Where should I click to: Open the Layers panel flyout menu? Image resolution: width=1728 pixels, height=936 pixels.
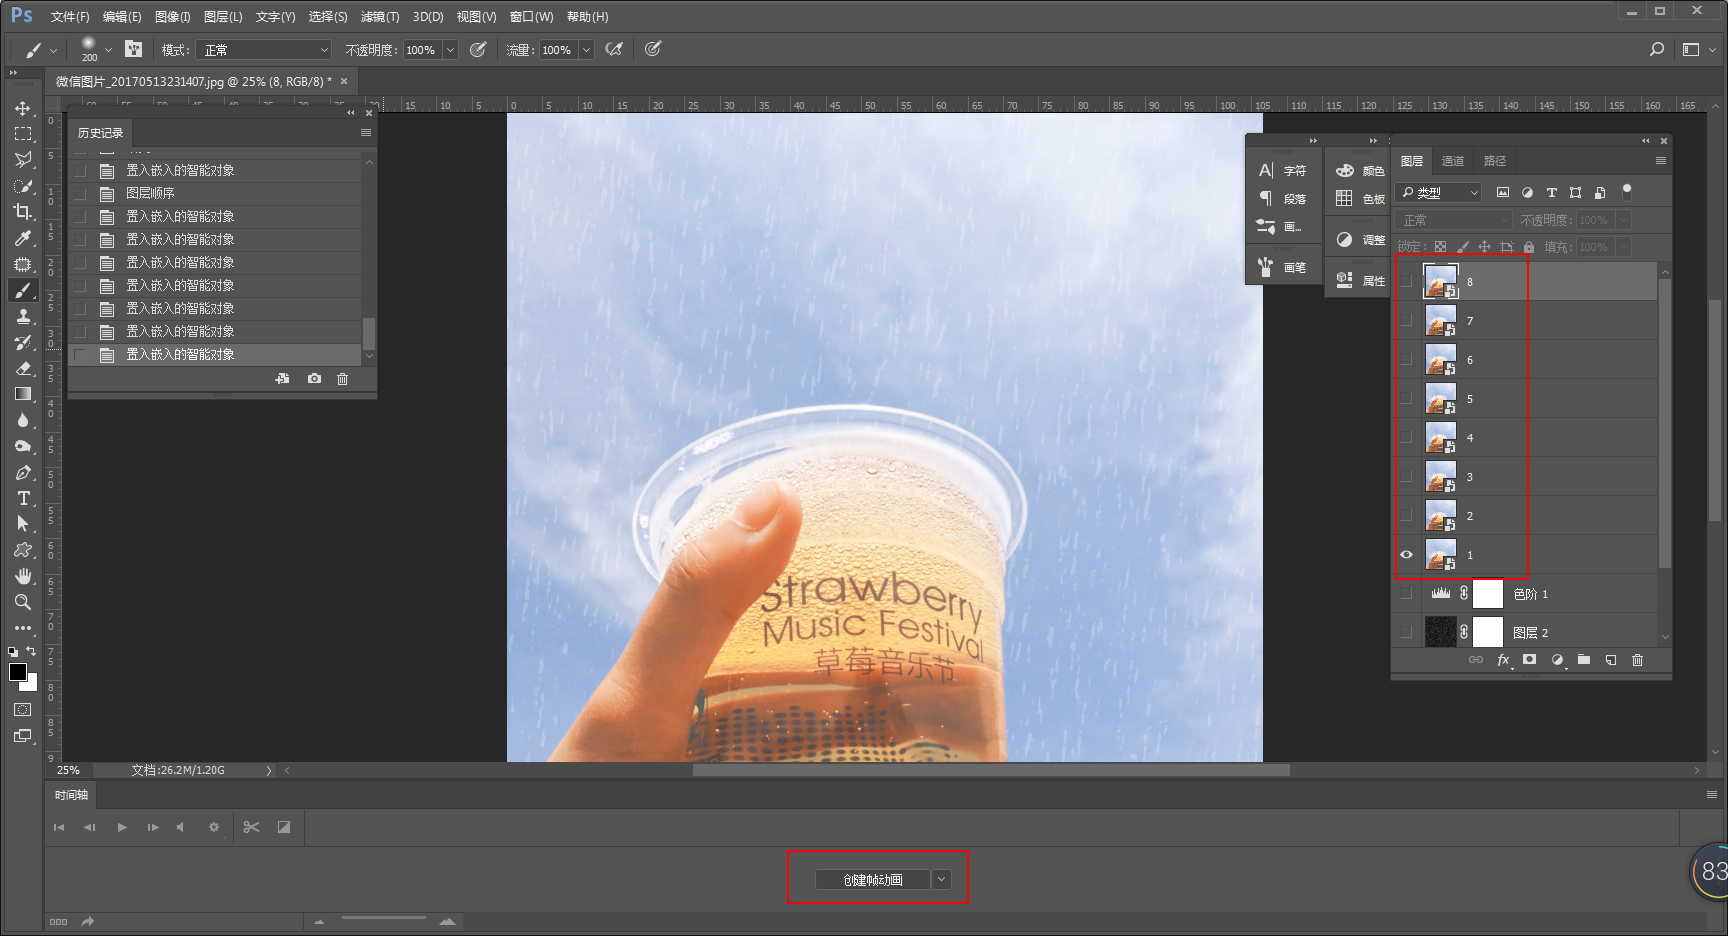tap(1661, 161)
